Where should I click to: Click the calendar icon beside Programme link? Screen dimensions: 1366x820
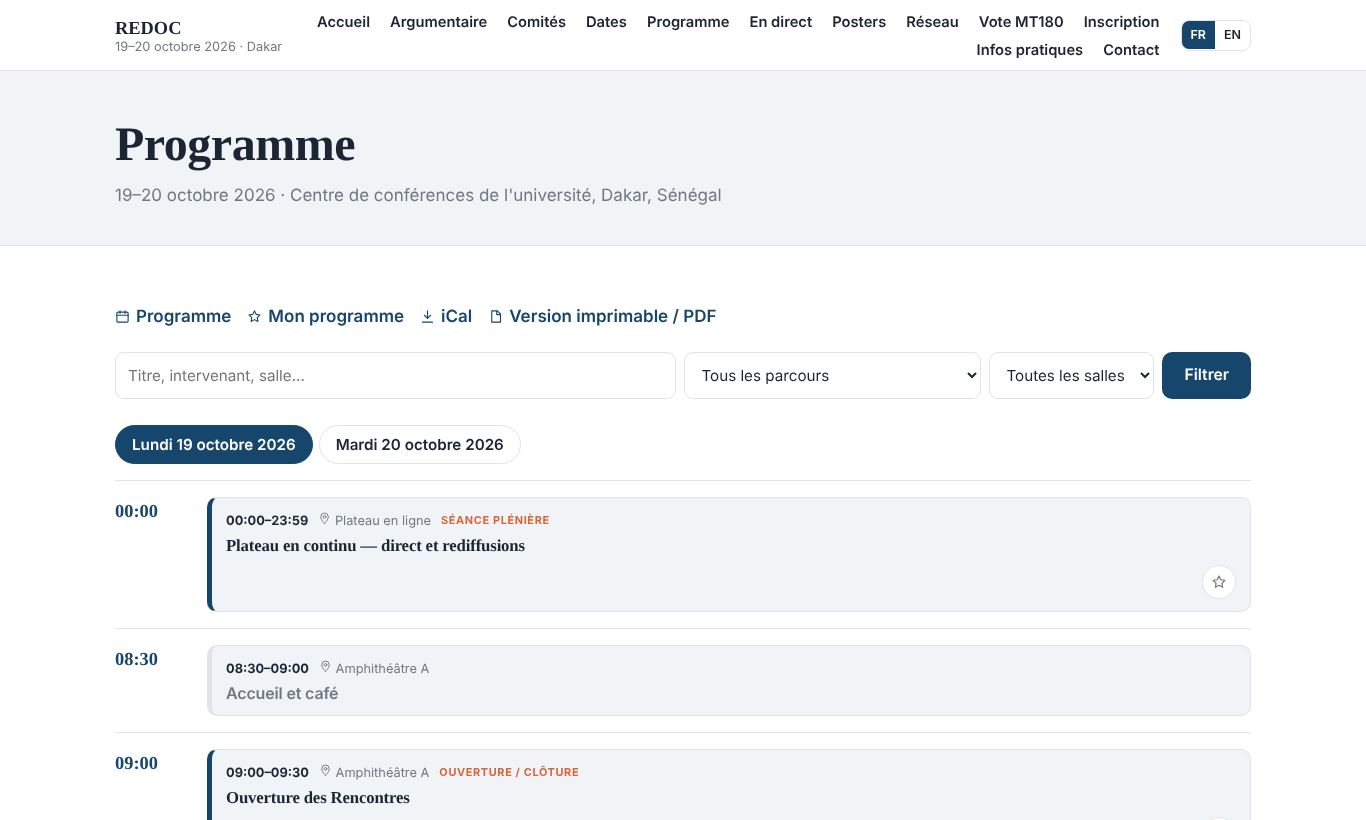[x=122, y=317]
